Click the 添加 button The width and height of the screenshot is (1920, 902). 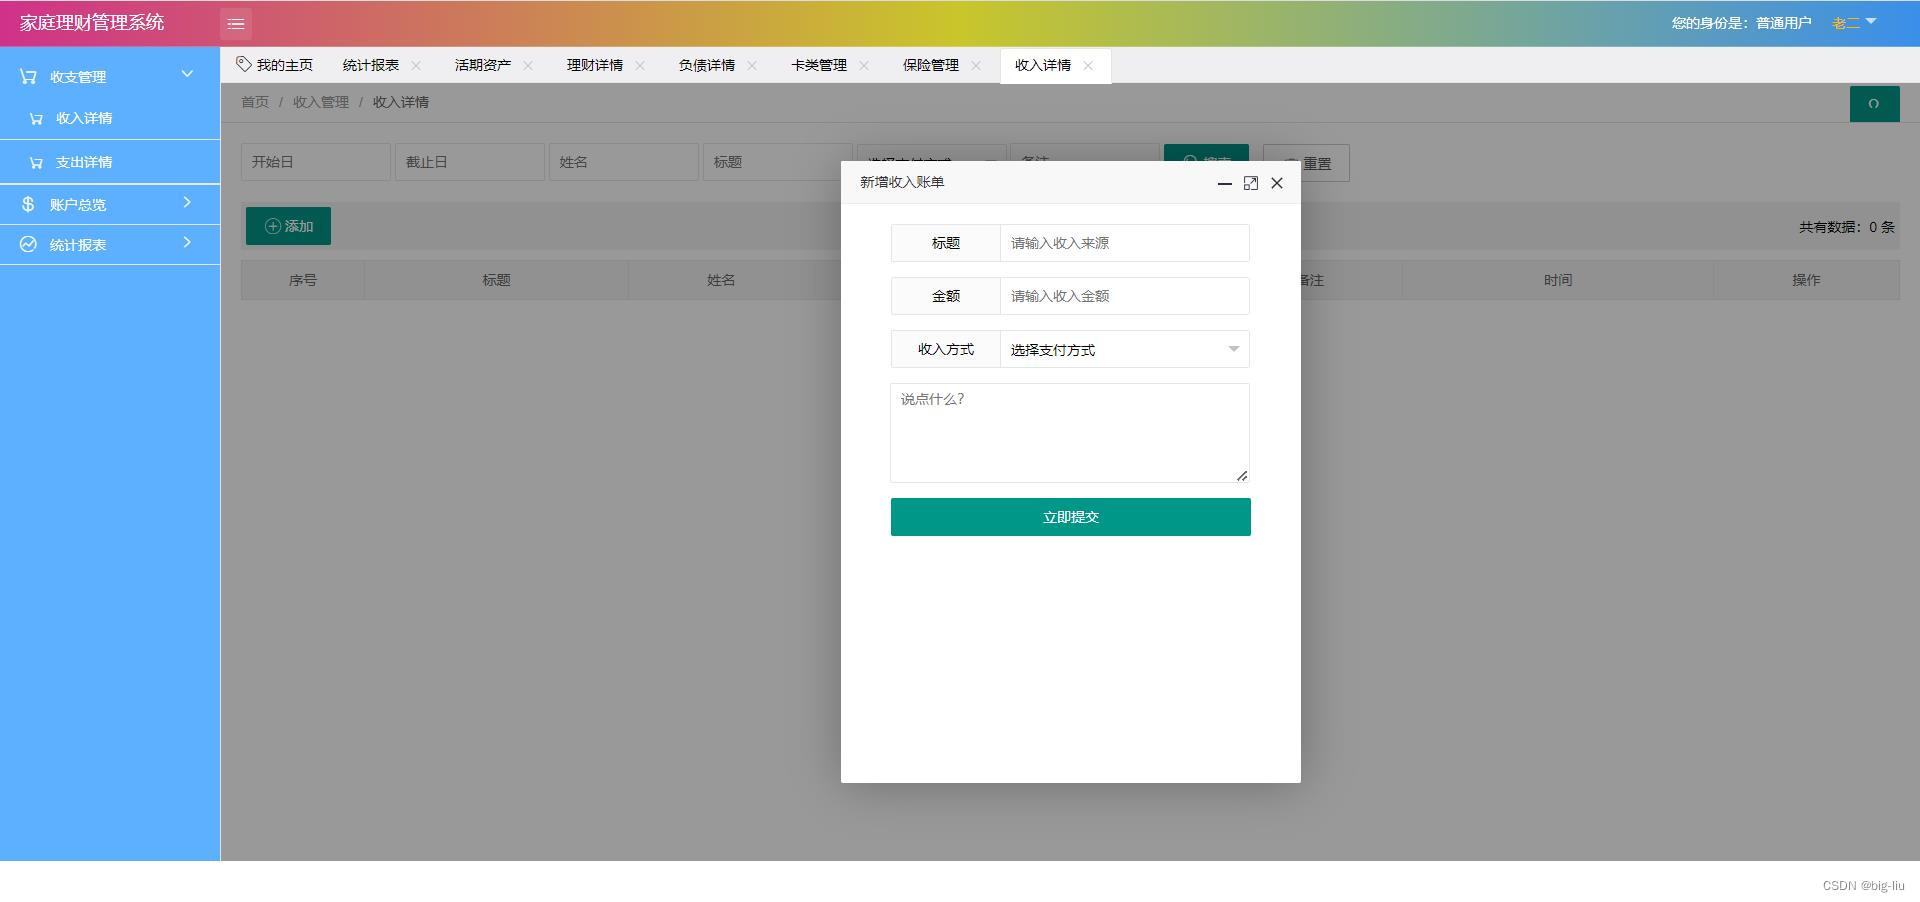click(288, 226)
